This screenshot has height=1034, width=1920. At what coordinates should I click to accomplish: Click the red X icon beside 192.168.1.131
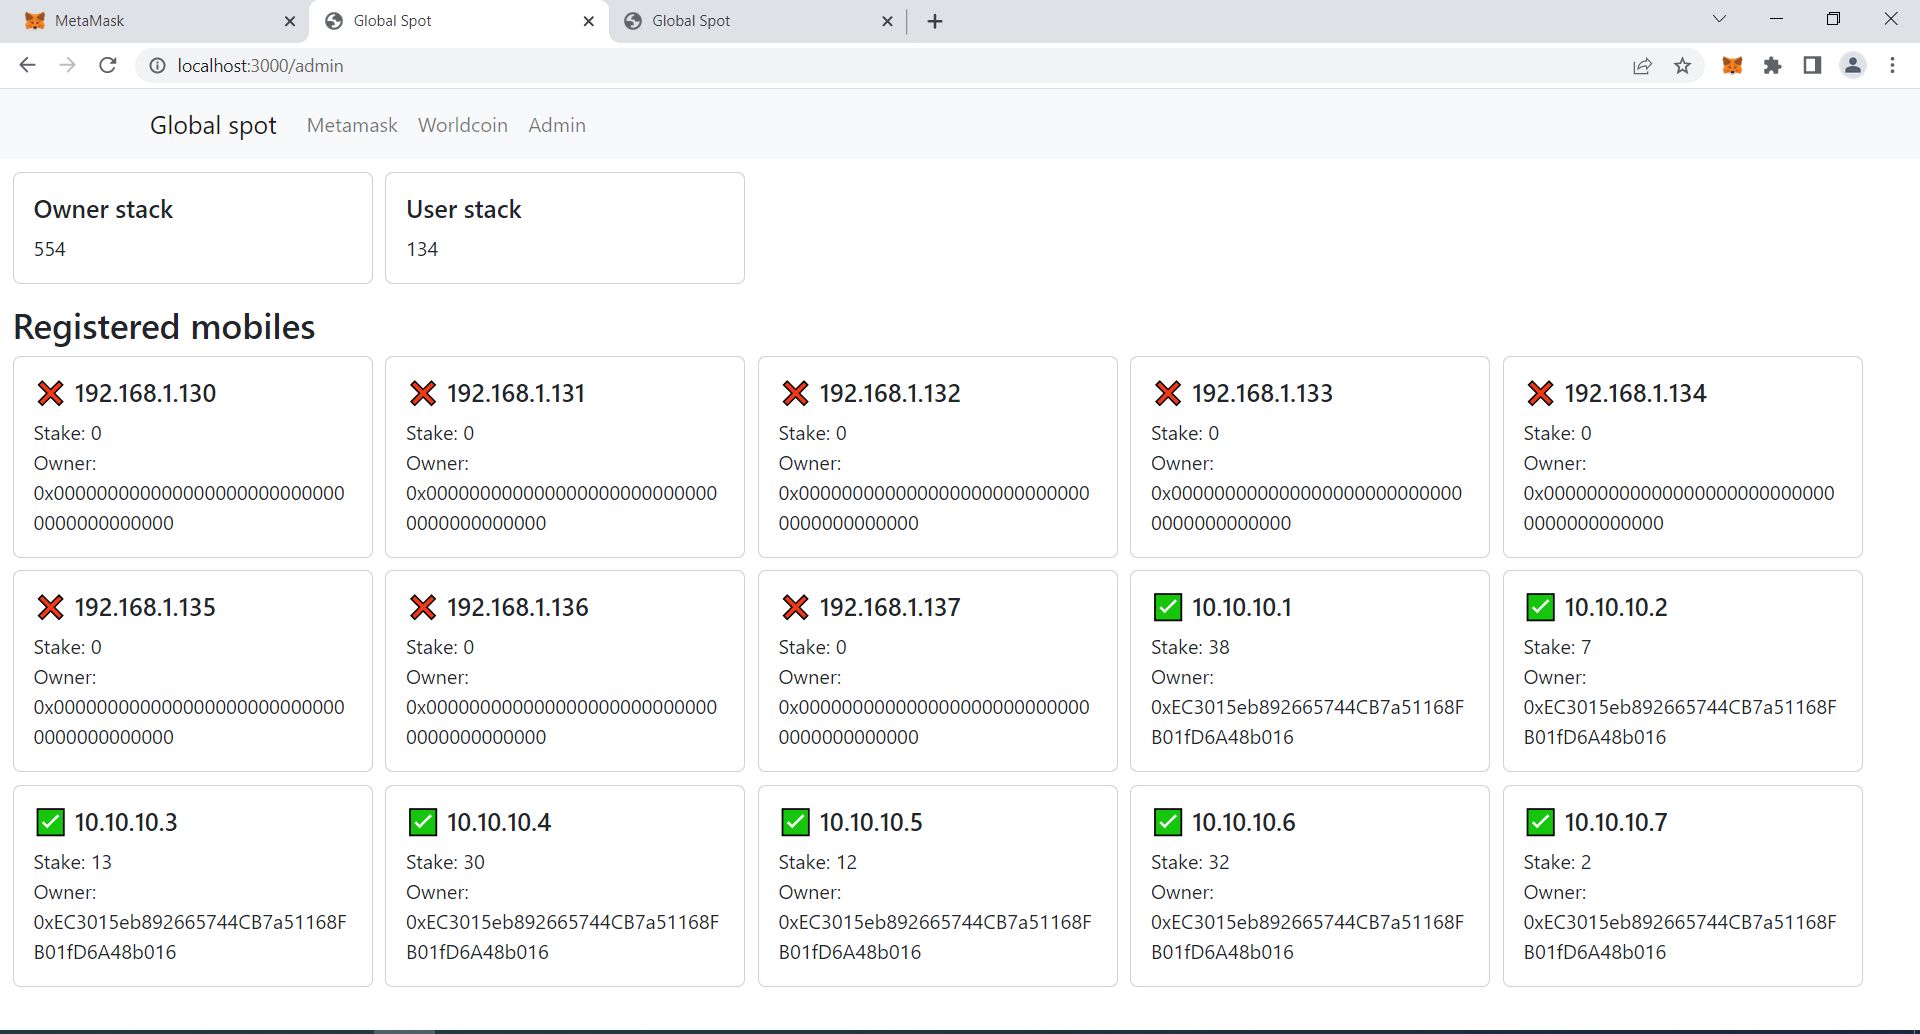[423, 393]
